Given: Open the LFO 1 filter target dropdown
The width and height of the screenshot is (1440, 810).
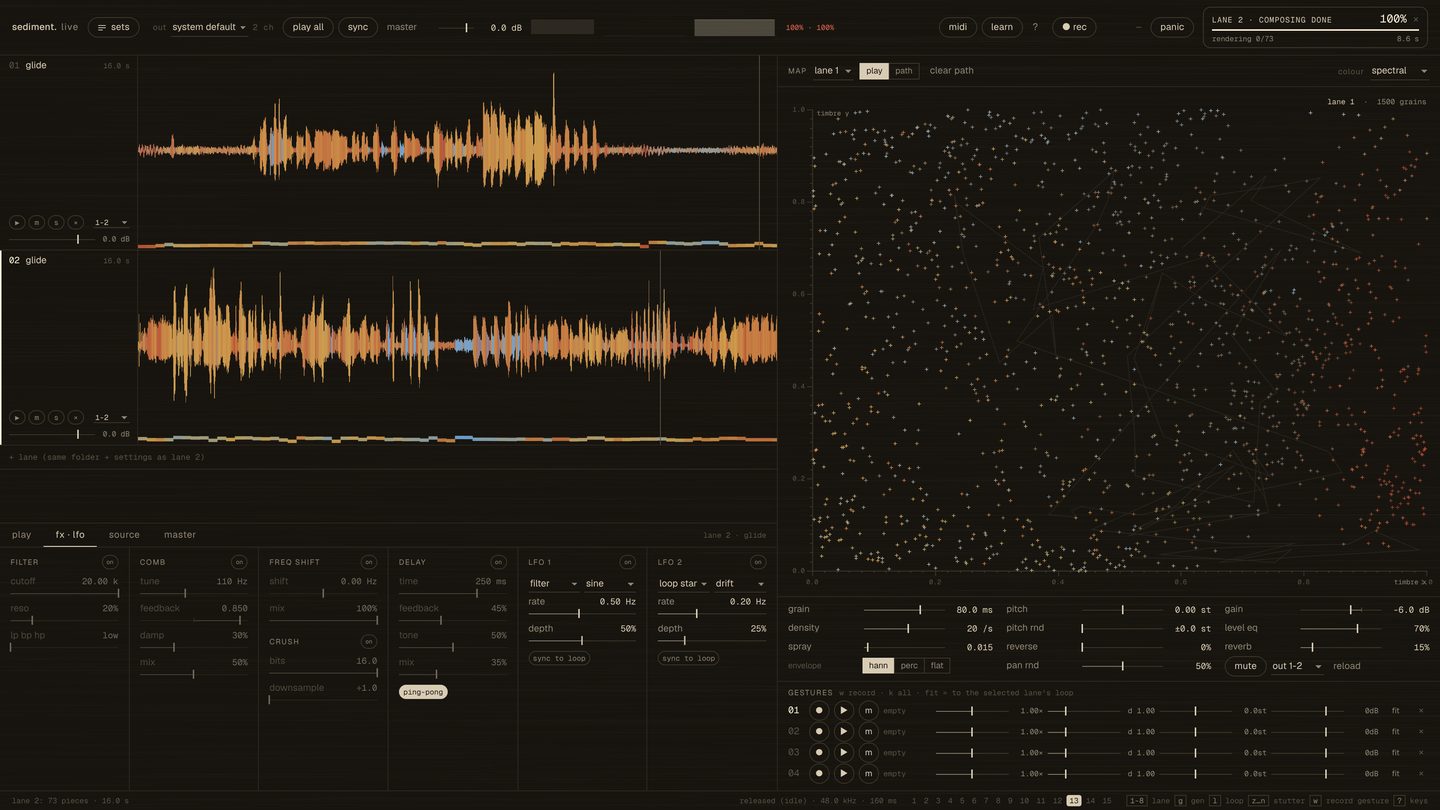Looking at the screenshot, I should [x=553, y=583].
